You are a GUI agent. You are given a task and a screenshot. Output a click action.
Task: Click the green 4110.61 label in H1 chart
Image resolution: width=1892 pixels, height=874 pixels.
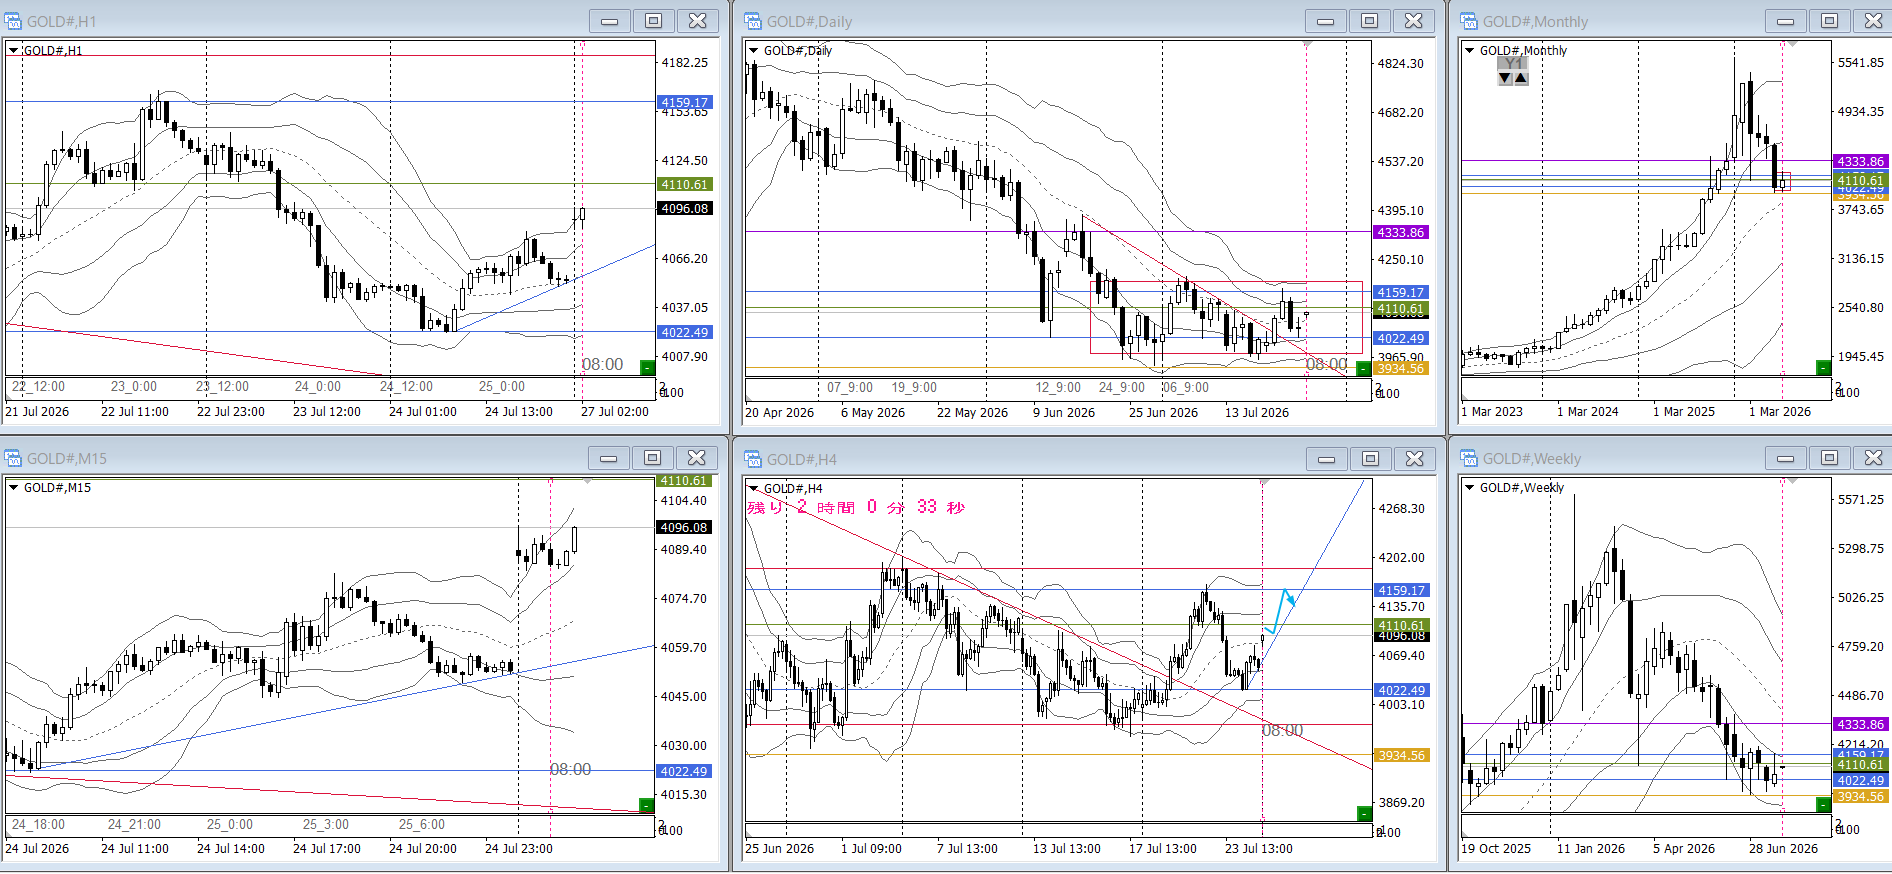pos(684,184)
